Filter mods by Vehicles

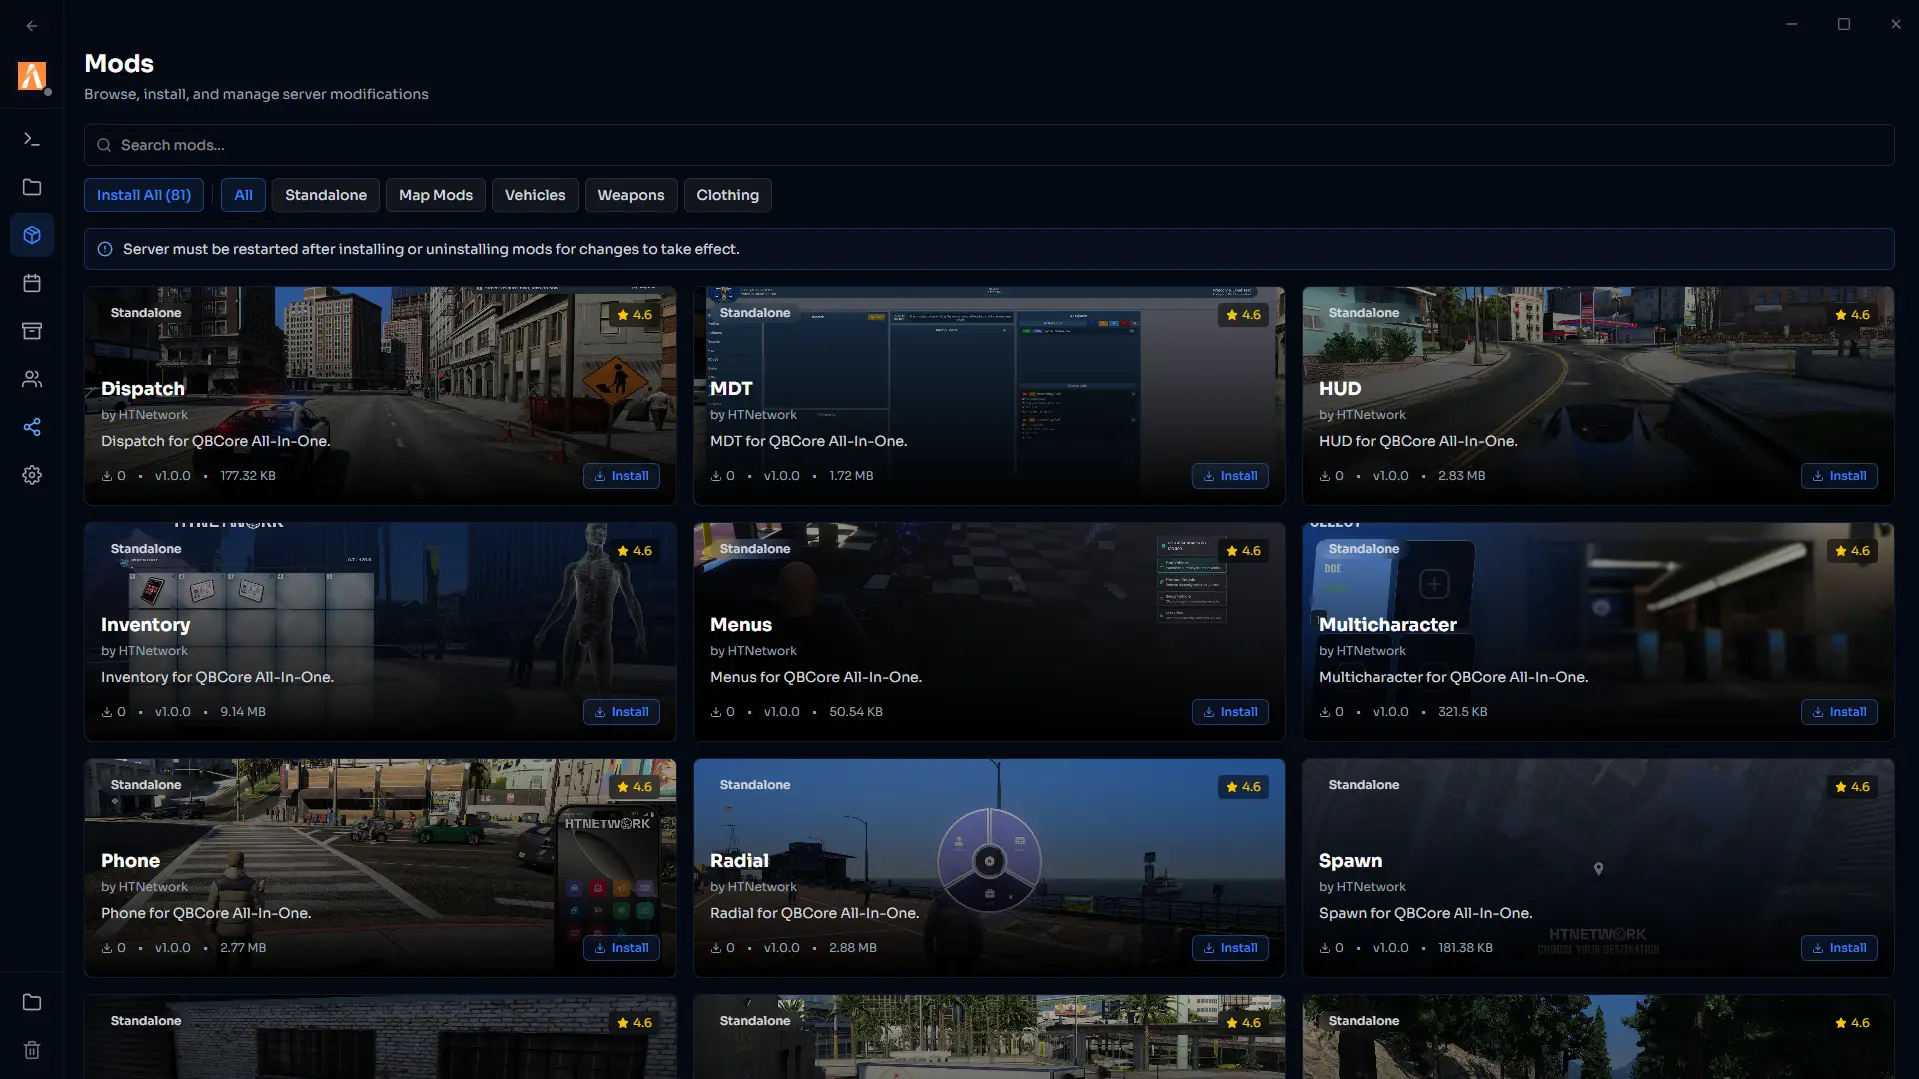click(535, 195)
